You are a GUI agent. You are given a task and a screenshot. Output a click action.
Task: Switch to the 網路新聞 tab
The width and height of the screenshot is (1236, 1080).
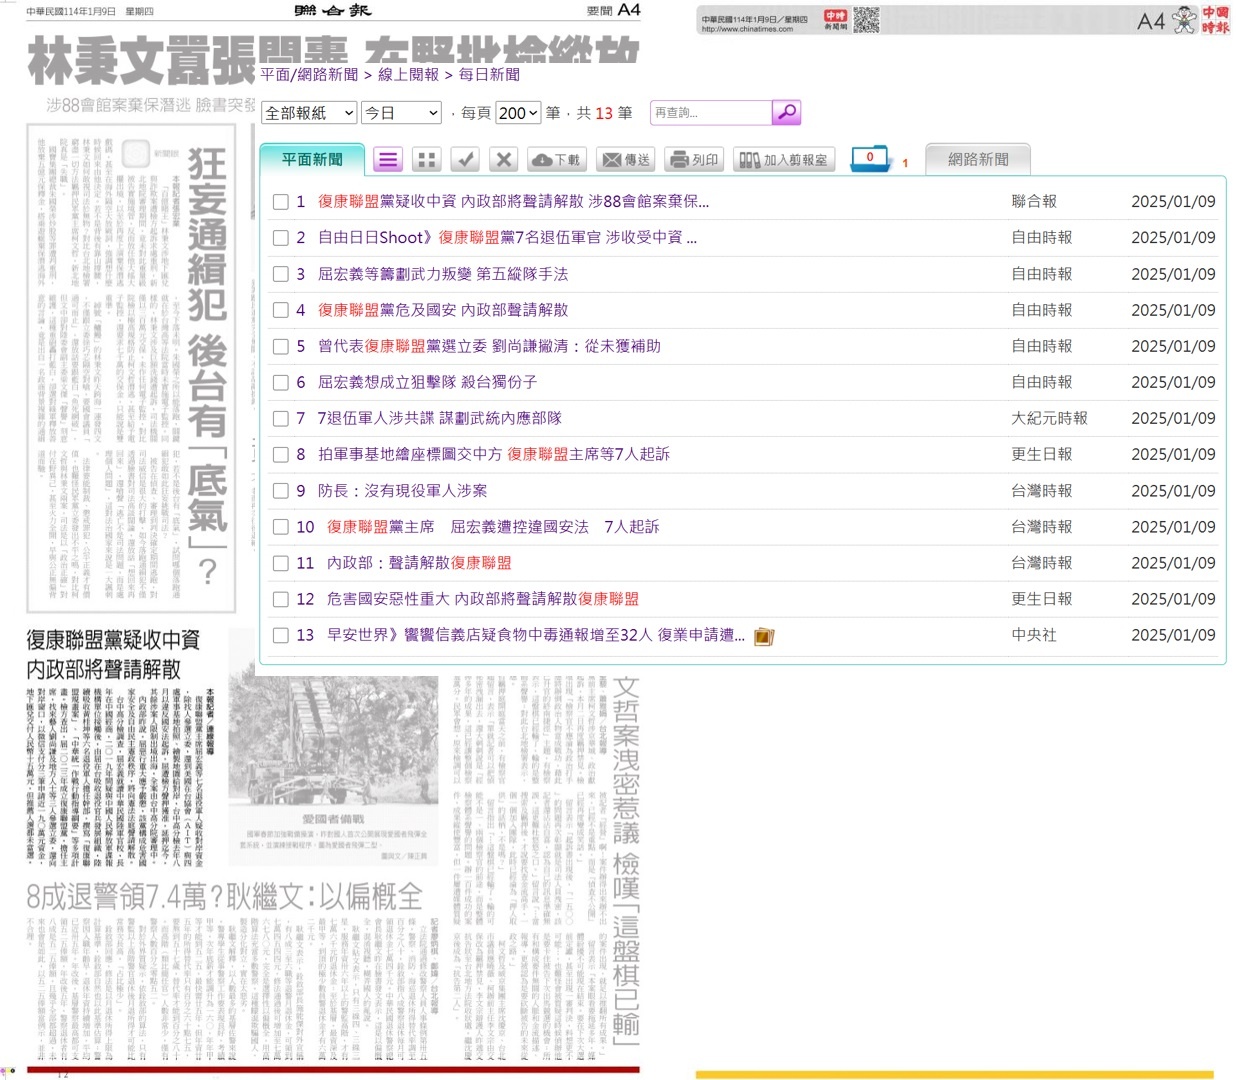[978, 160]
